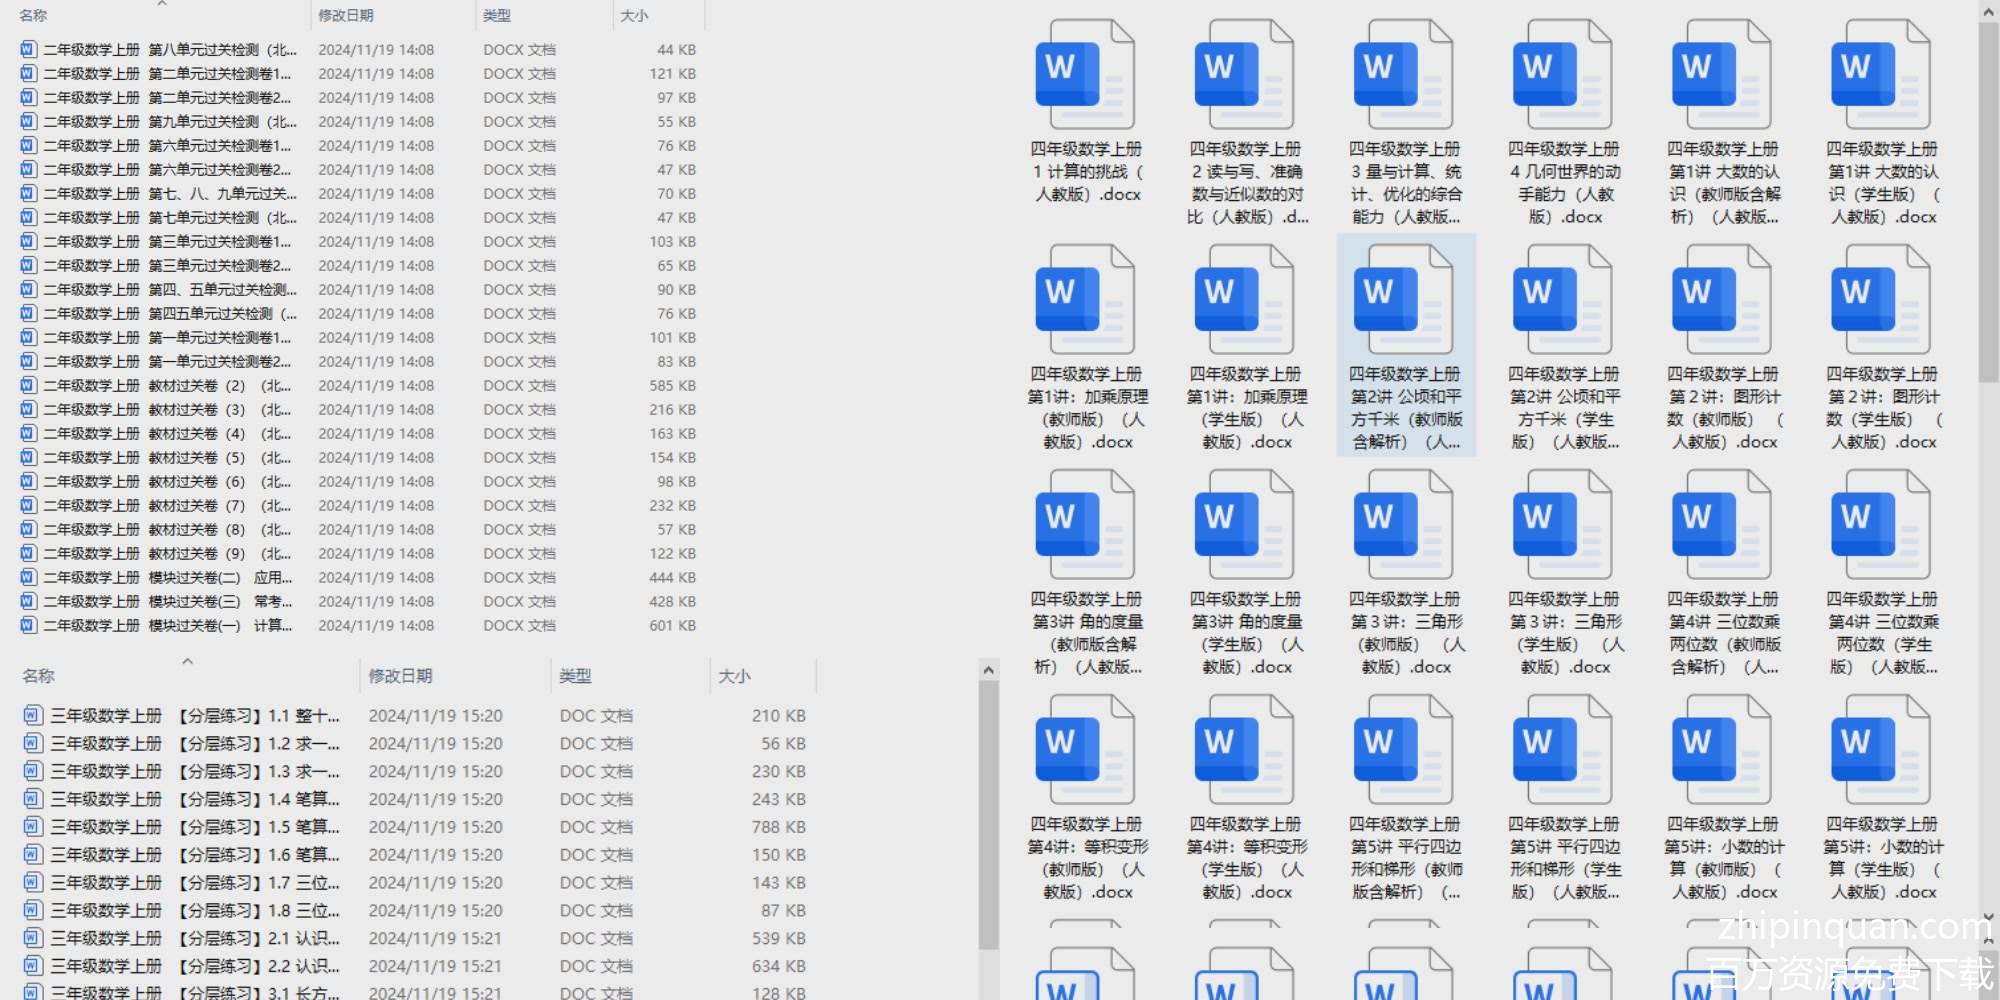The height and width of the screenshot is (1000, 2000).
Task: Click the 第1讲：加乘原理 (教师版) Word icon
Action: coord(1084,302)
